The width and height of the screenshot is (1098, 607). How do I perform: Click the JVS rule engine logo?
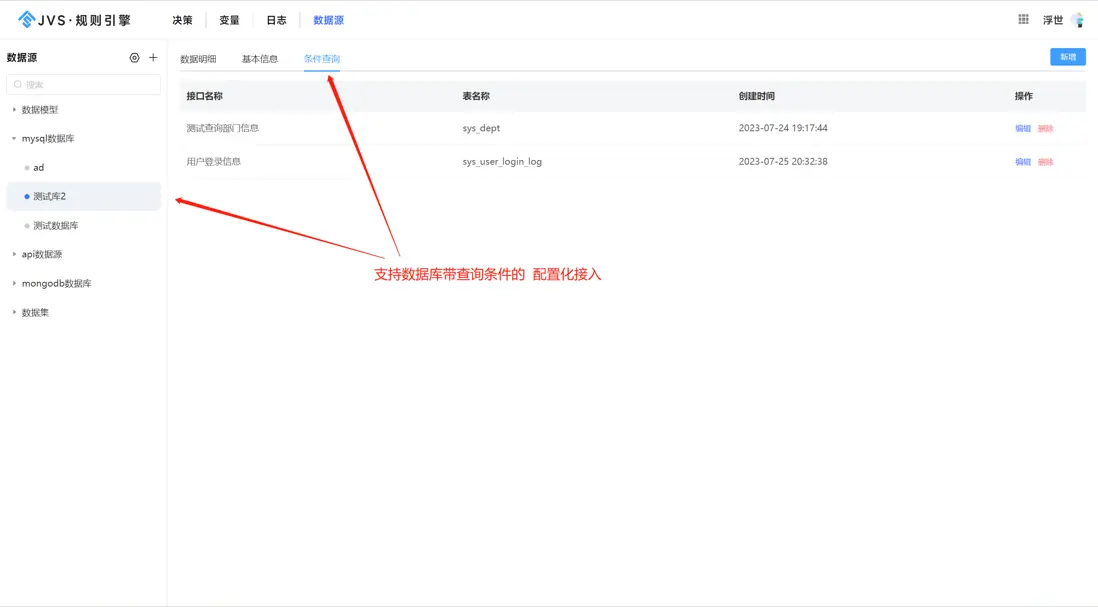74,20
